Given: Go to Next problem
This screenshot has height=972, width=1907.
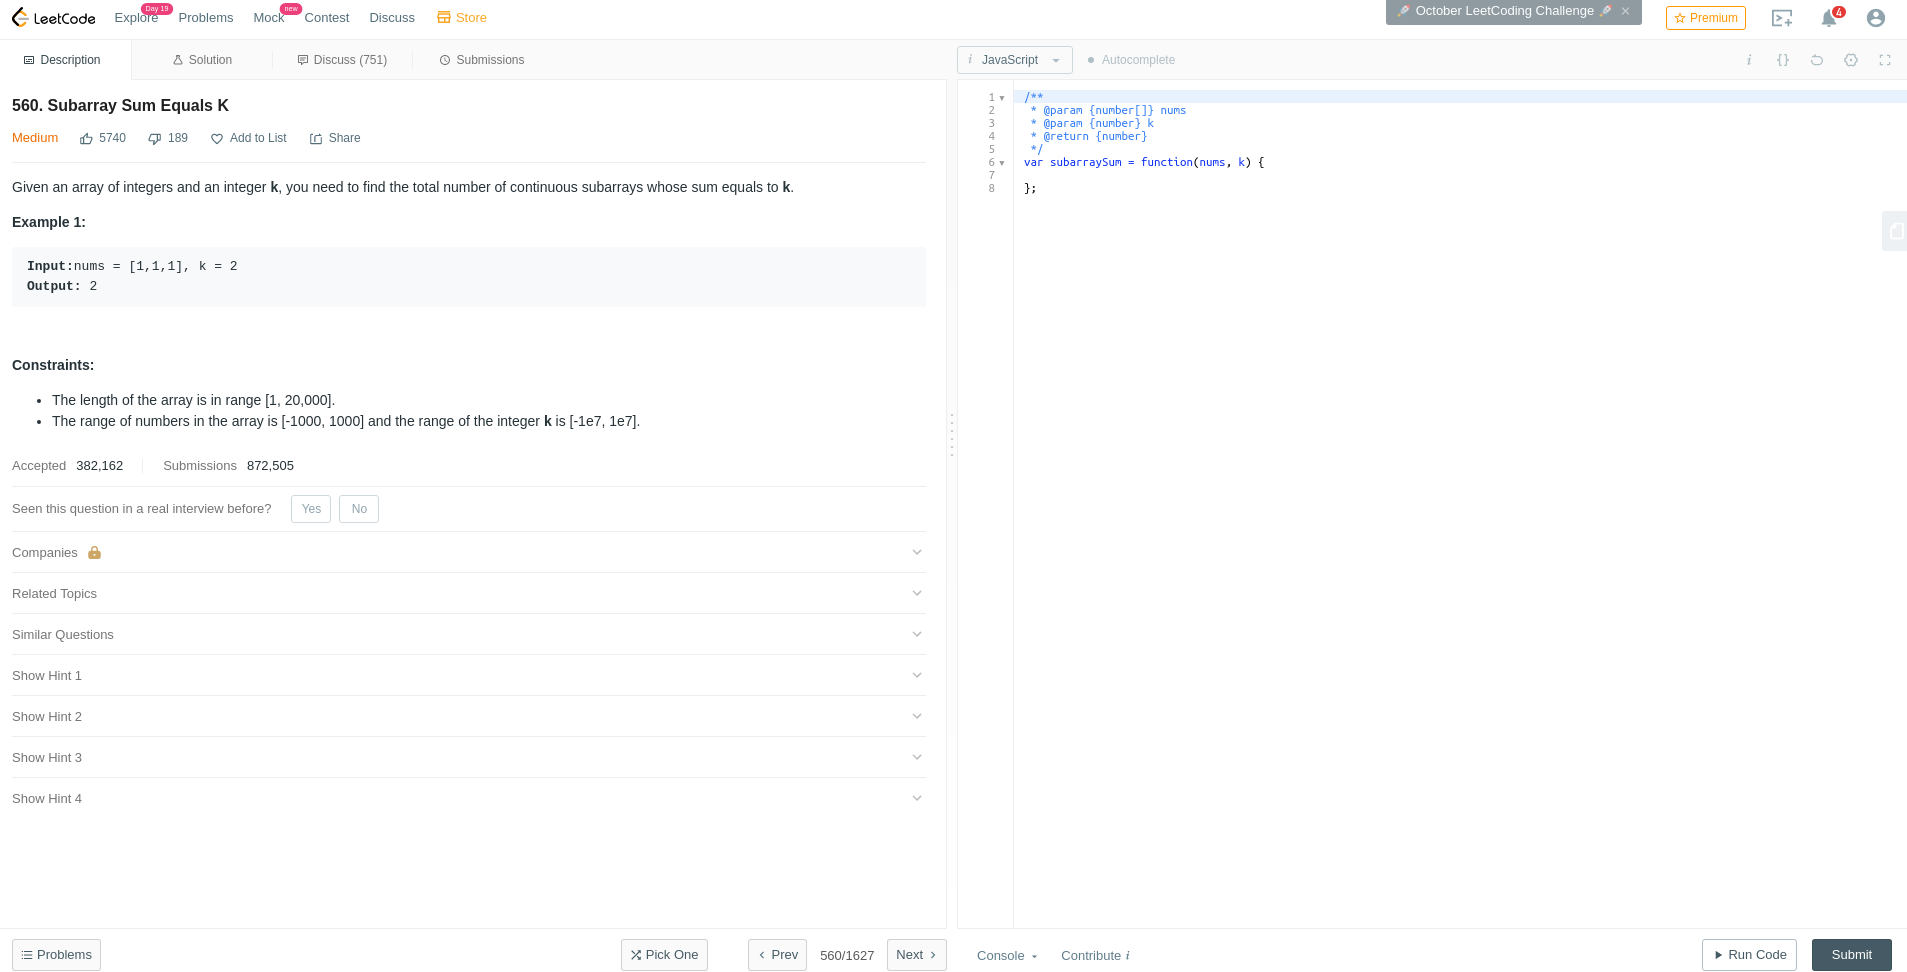Looking at the screenshot, I should click(917, 955).
